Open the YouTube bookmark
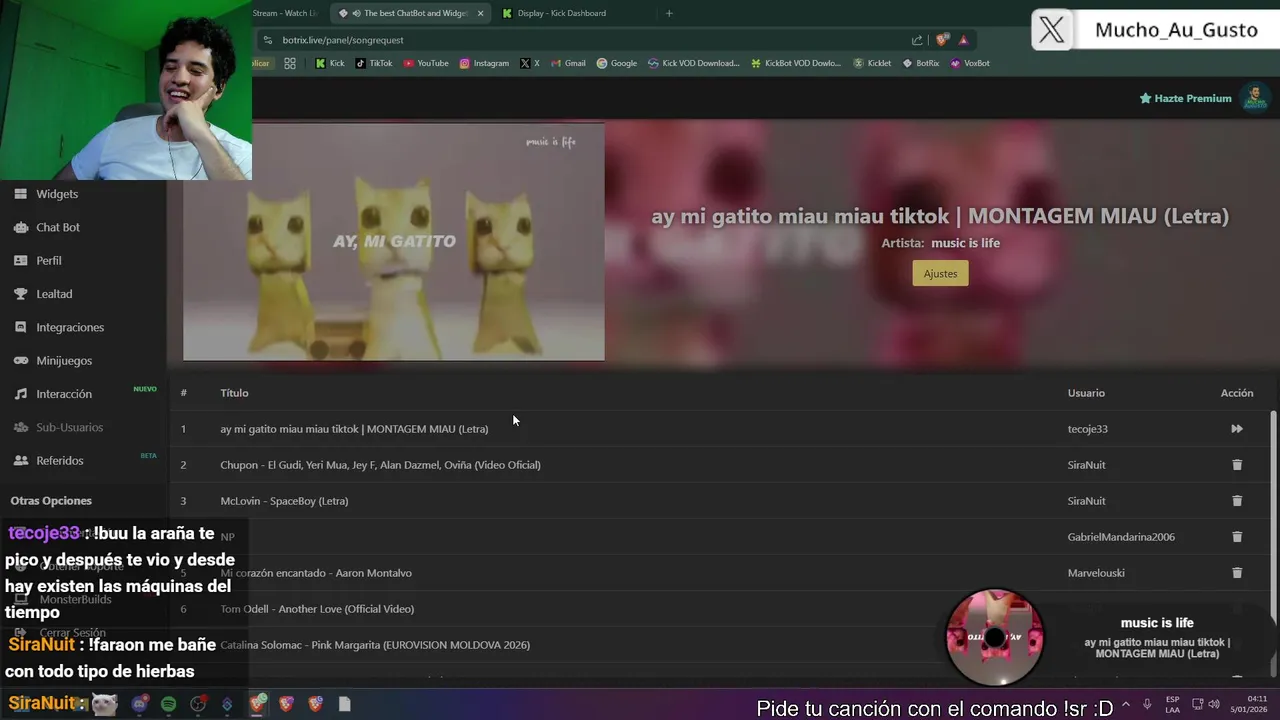 coord(426,63)
